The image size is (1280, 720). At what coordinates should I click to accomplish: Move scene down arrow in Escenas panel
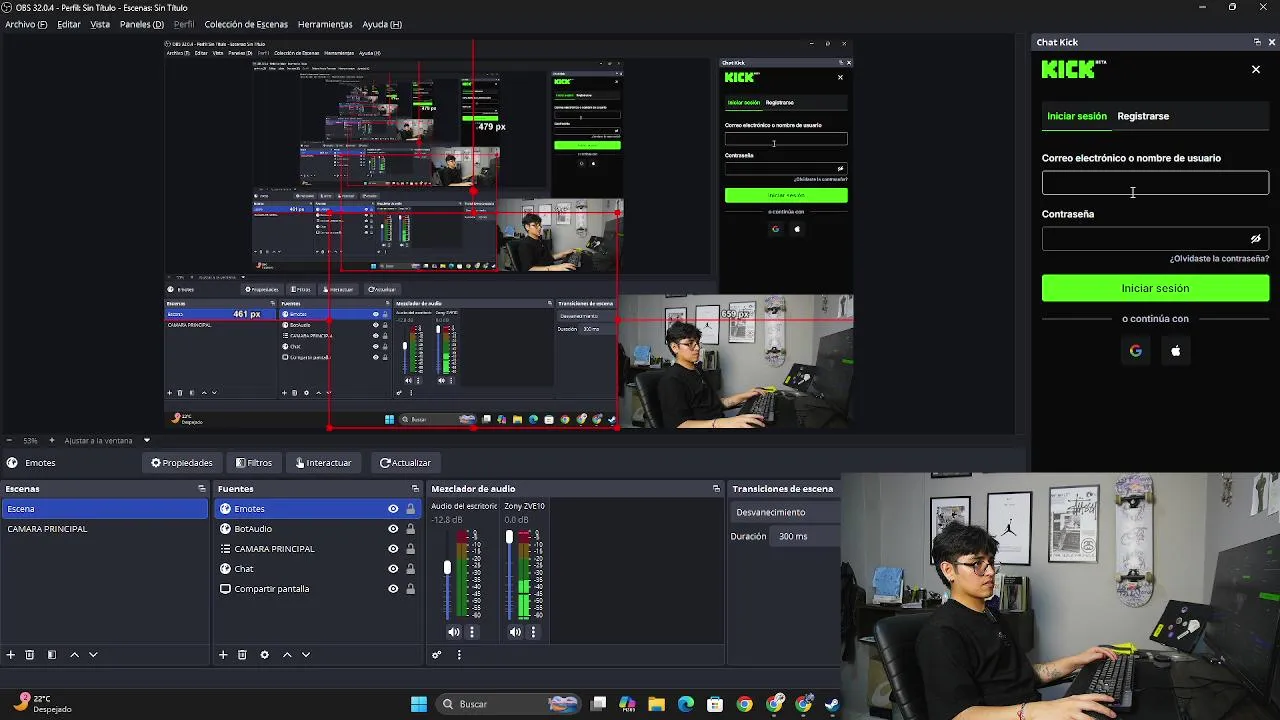(93, 655)
